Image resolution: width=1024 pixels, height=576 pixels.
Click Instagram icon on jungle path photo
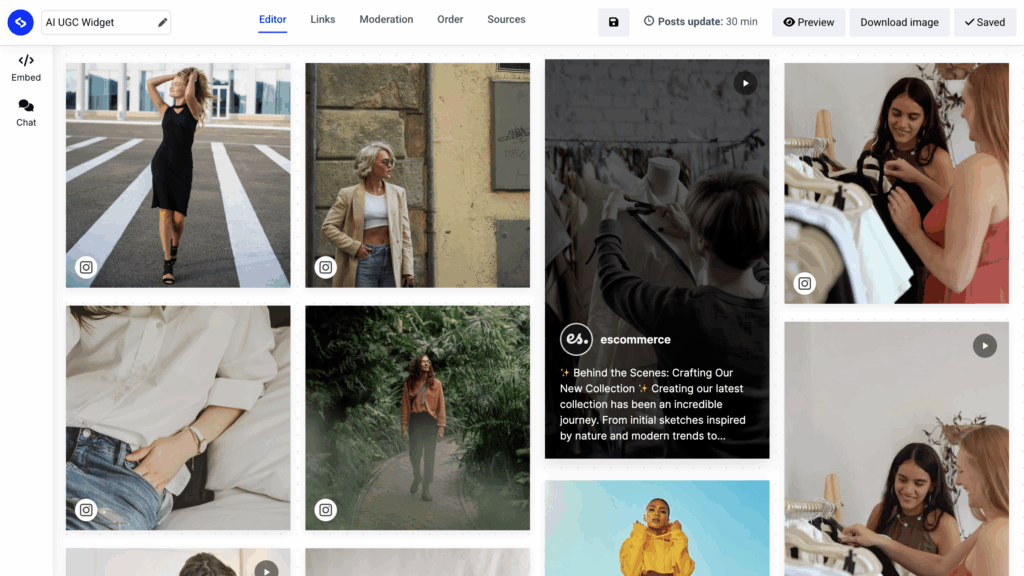325,510
